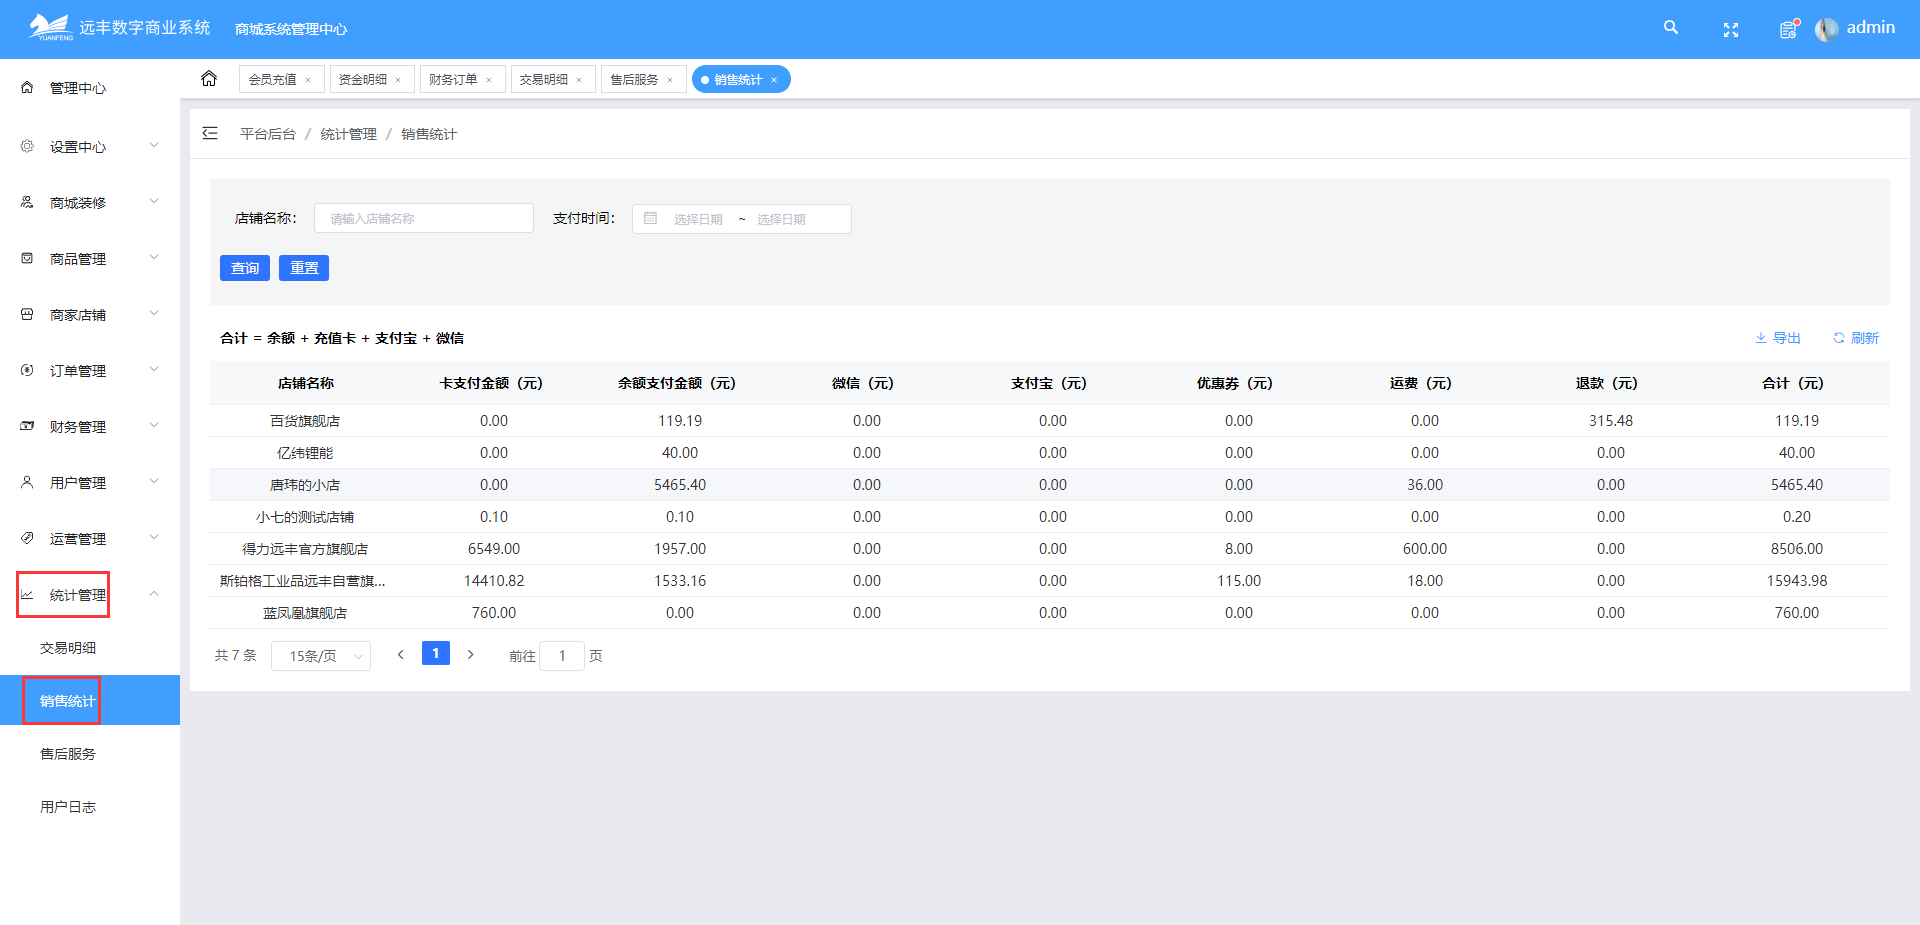Go to home tab icon
This screenshot has height=925, width=1920.
(209, 78)
